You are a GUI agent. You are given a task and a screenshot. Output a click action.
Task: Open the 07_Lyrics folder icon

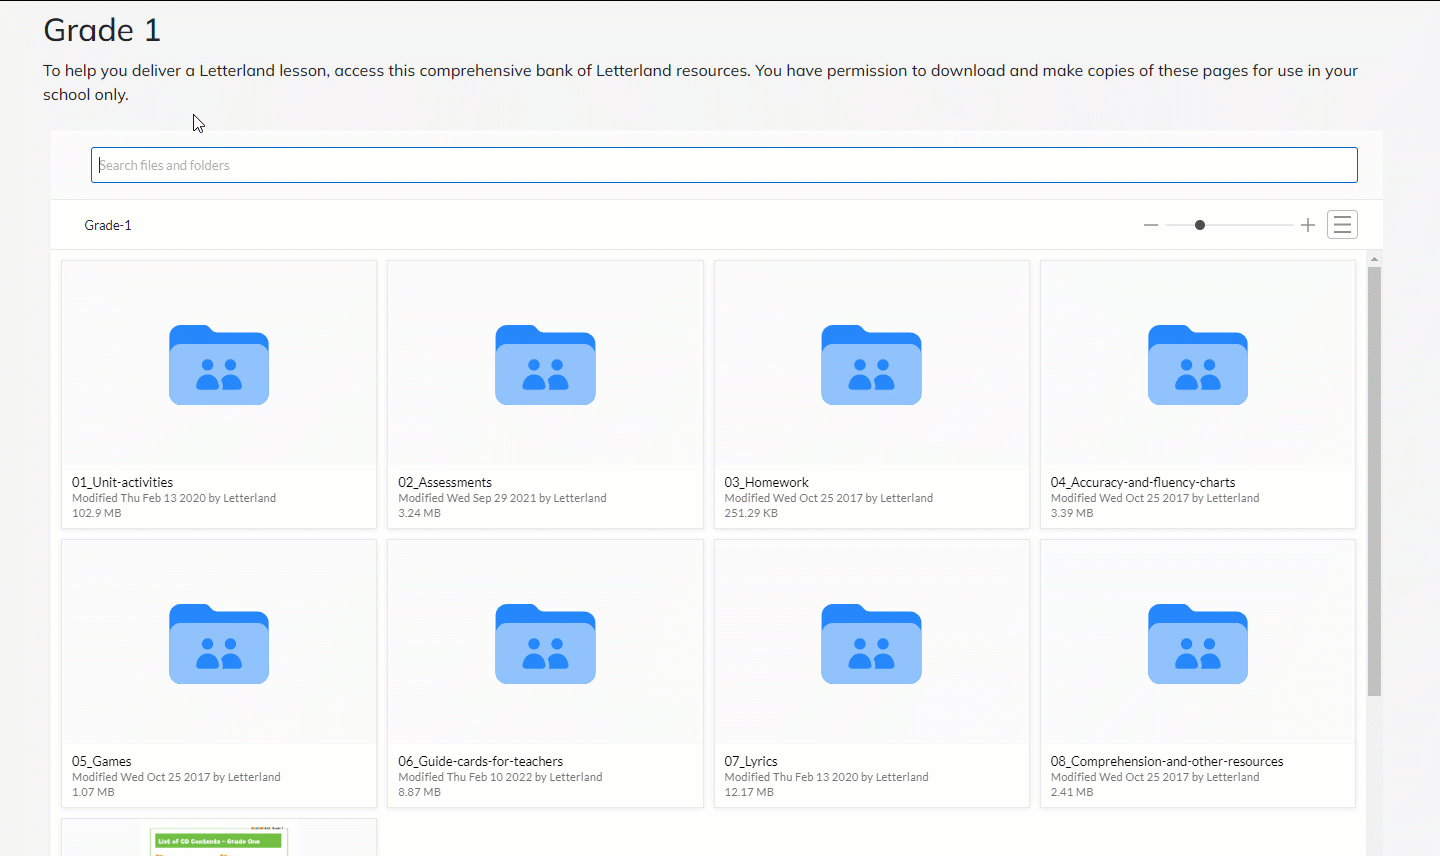[x=871, y=644]
